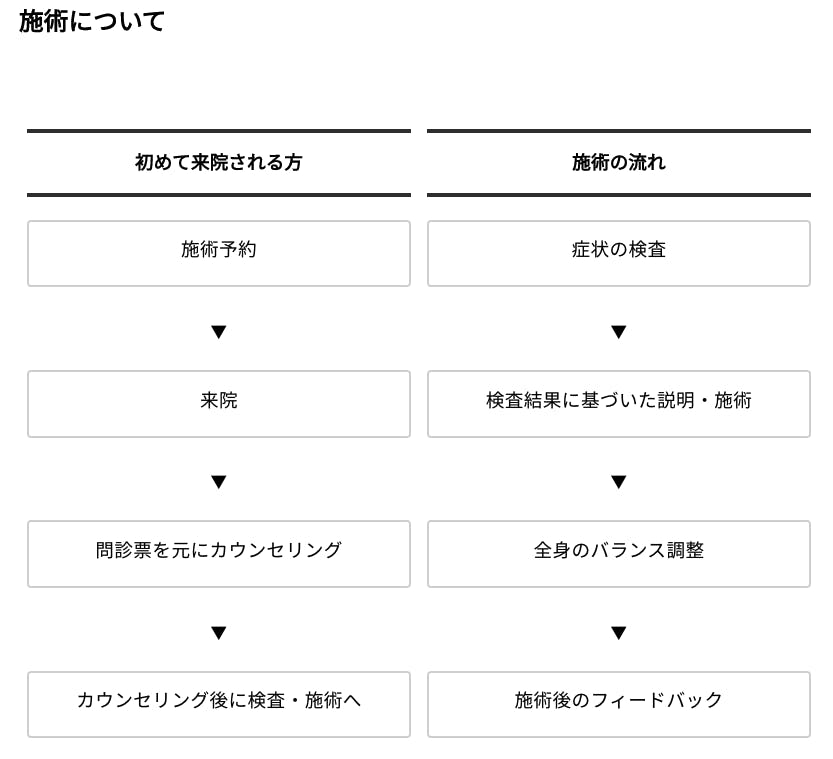
Task: Switch to the 施術の流れ tab header
Action: [x=618, y=162]
